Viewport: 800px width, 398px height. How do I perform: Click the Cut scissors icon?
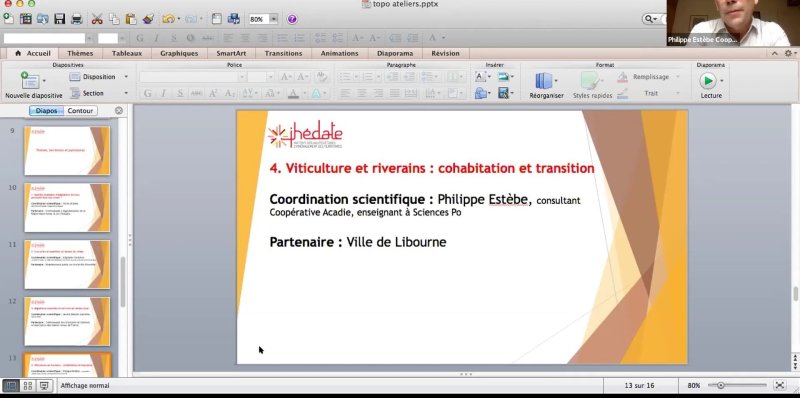97,19
